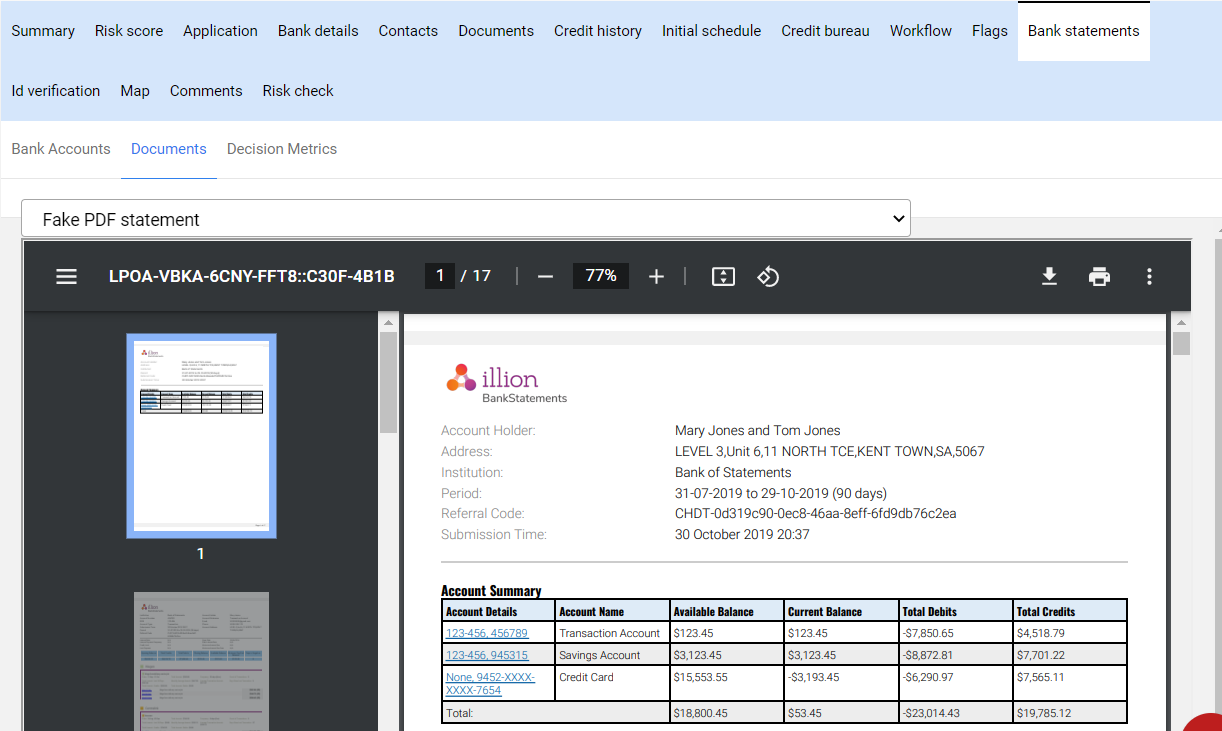Select the Bank Accounts sub-tab
The width and height of the screenshot is (1222, 731).
tap(61, 149)
